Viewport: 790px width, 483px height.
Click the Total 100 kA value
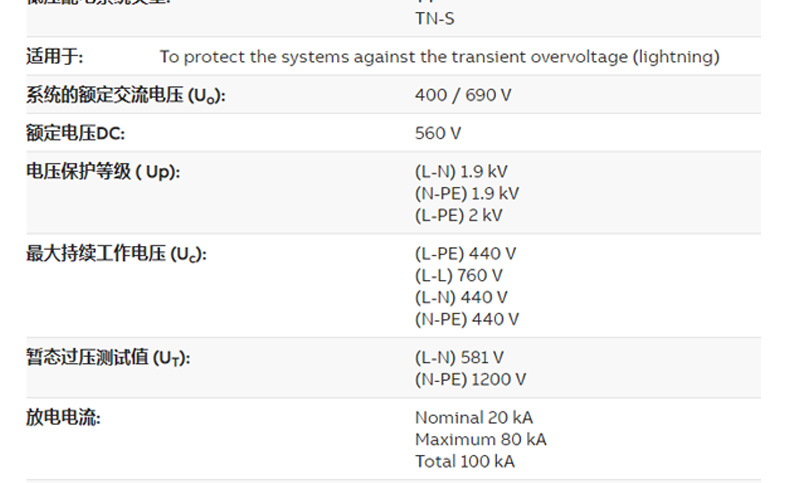pyautogui.click(x=465, y=462)
